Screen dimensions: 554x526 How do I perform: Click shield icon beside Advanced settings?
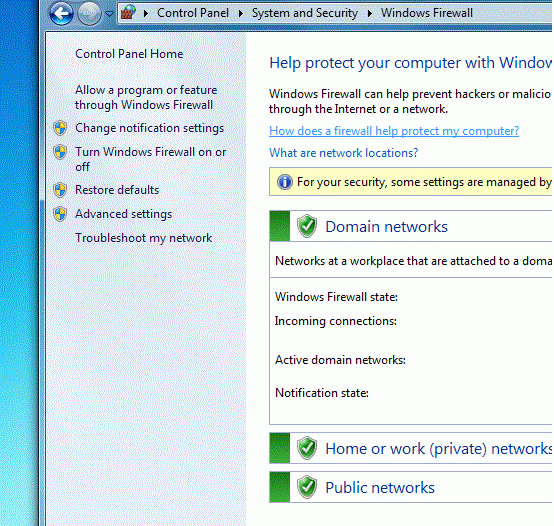point(60,214)
